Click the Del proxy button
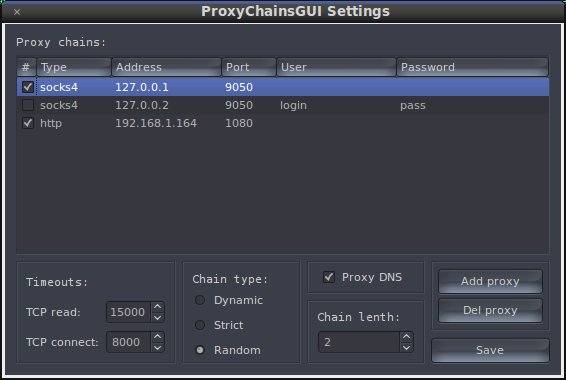This screenshot has height=380, width=566. click(x=490, y=310)
